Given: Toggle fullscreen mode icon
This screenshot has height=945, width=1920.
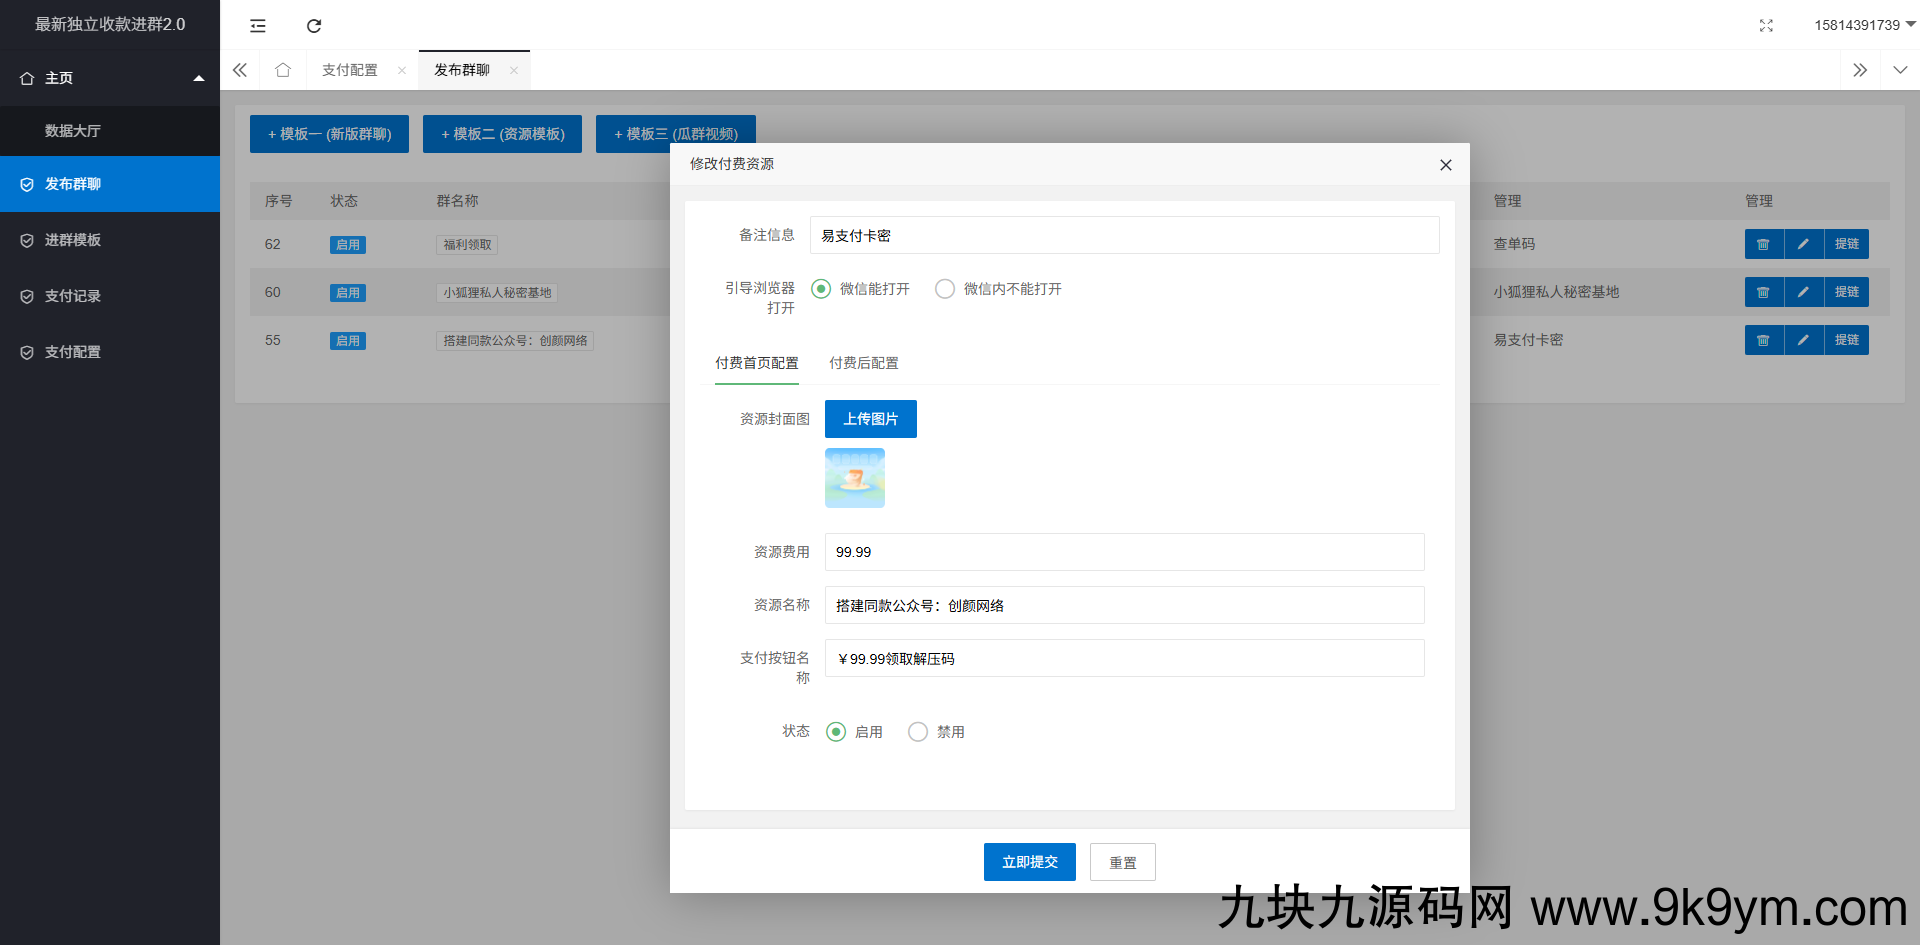Looking at the screenshot, I should [1766, 25].
